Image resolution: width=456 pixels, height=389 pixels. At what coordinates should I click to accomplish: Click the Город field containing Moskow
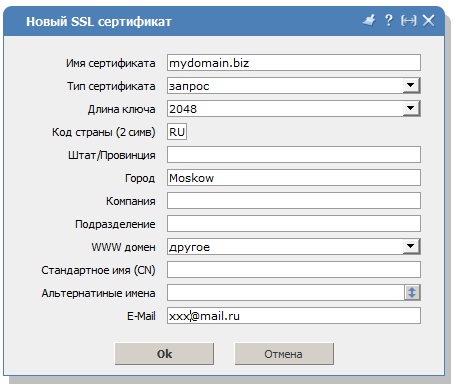pos(294,178)
